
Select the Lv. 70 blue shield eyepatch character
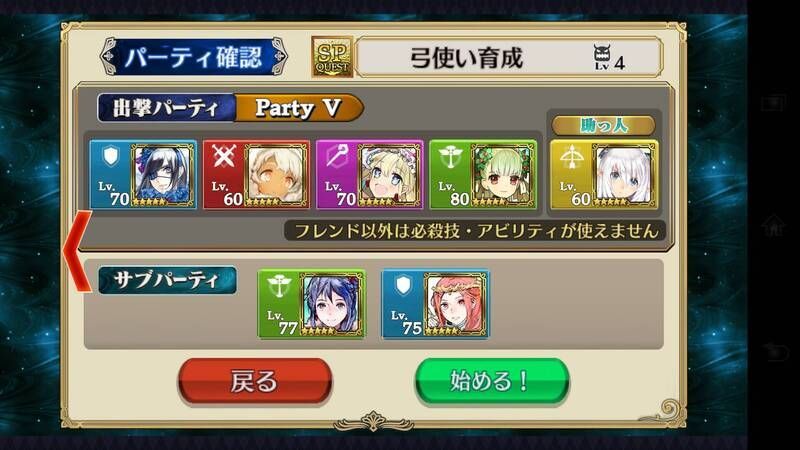pos(143,174)
